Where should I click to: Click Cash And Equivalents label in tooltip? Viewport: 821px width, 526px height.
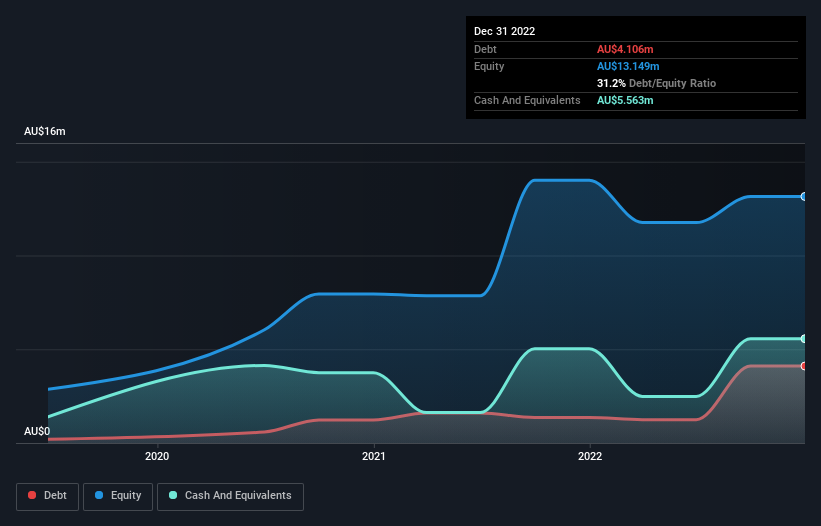click(x=527, y=100)
